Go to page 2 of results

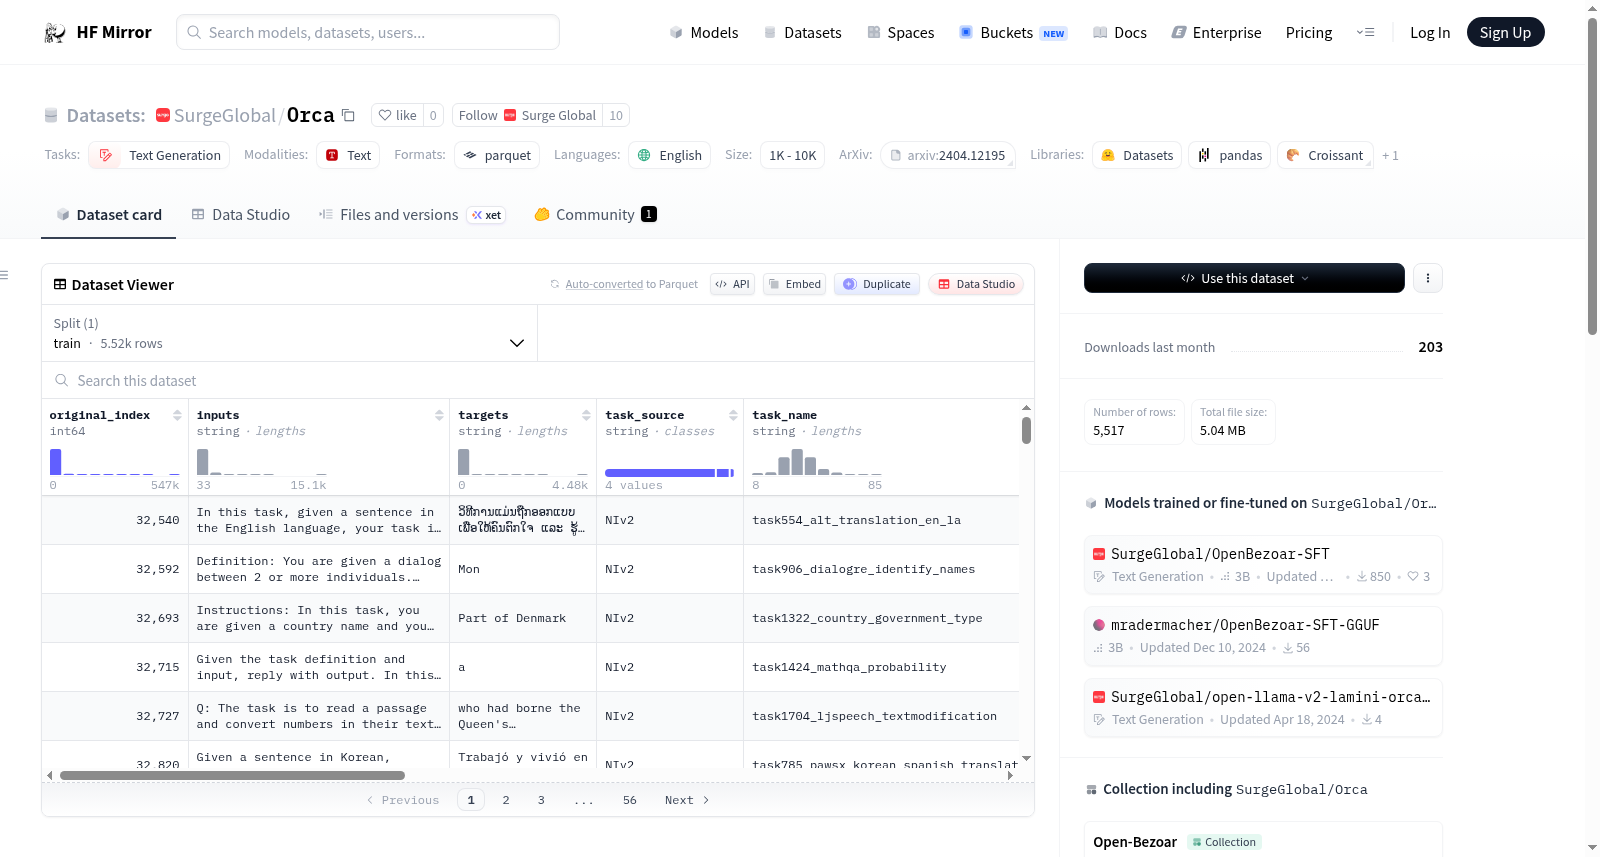(506, 800)
